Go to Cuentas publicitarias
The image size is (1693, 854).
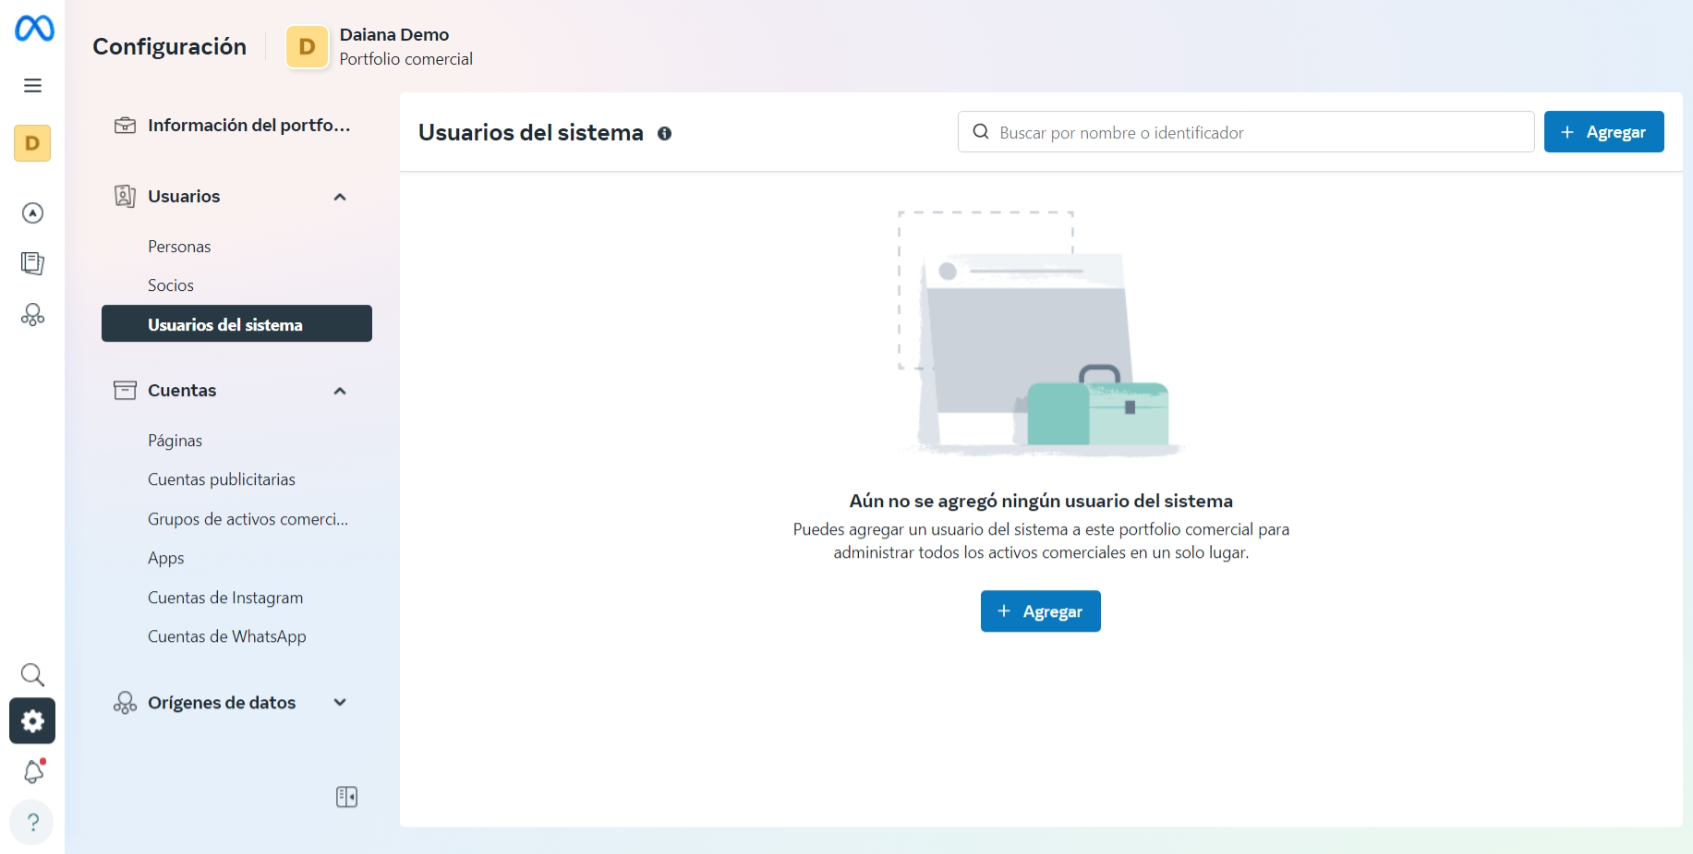coord(222,480)
